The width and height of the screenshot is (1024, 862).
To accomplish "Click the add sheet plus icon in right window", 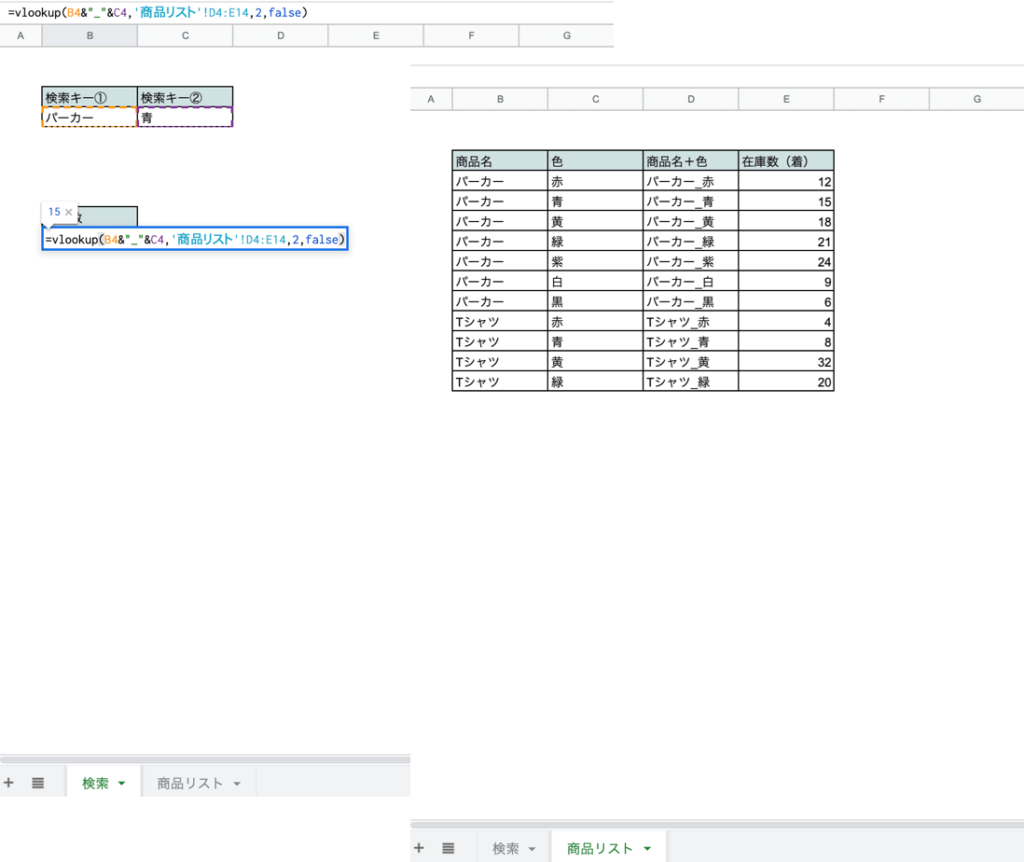I will tap(419, 848).
